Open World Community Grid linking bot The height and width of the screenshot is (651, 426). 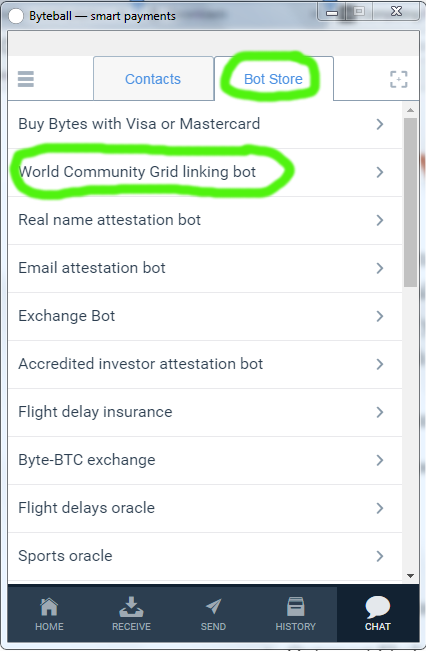click(205, 172)
